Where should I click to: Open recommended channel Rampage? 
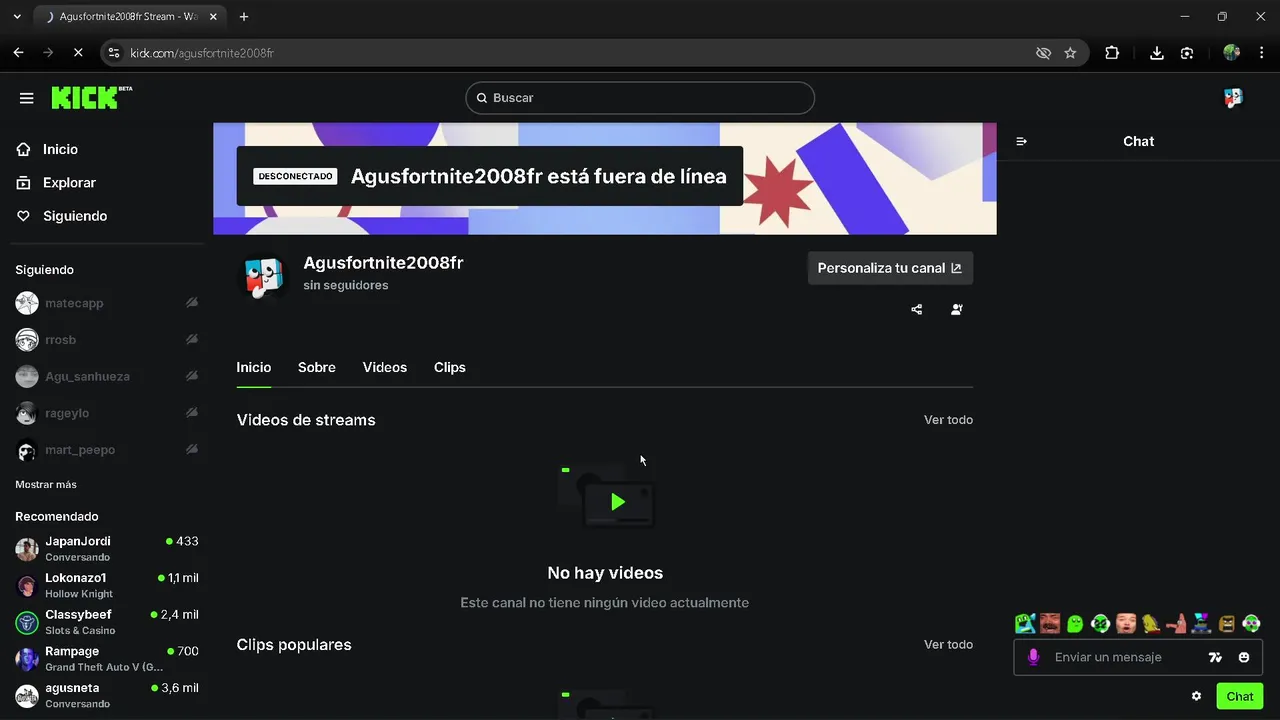click(x=107, y=659)
